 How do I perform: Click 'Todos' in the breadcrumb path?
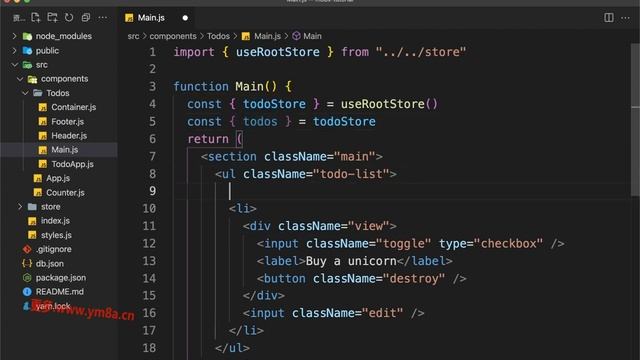pos(218,36)
